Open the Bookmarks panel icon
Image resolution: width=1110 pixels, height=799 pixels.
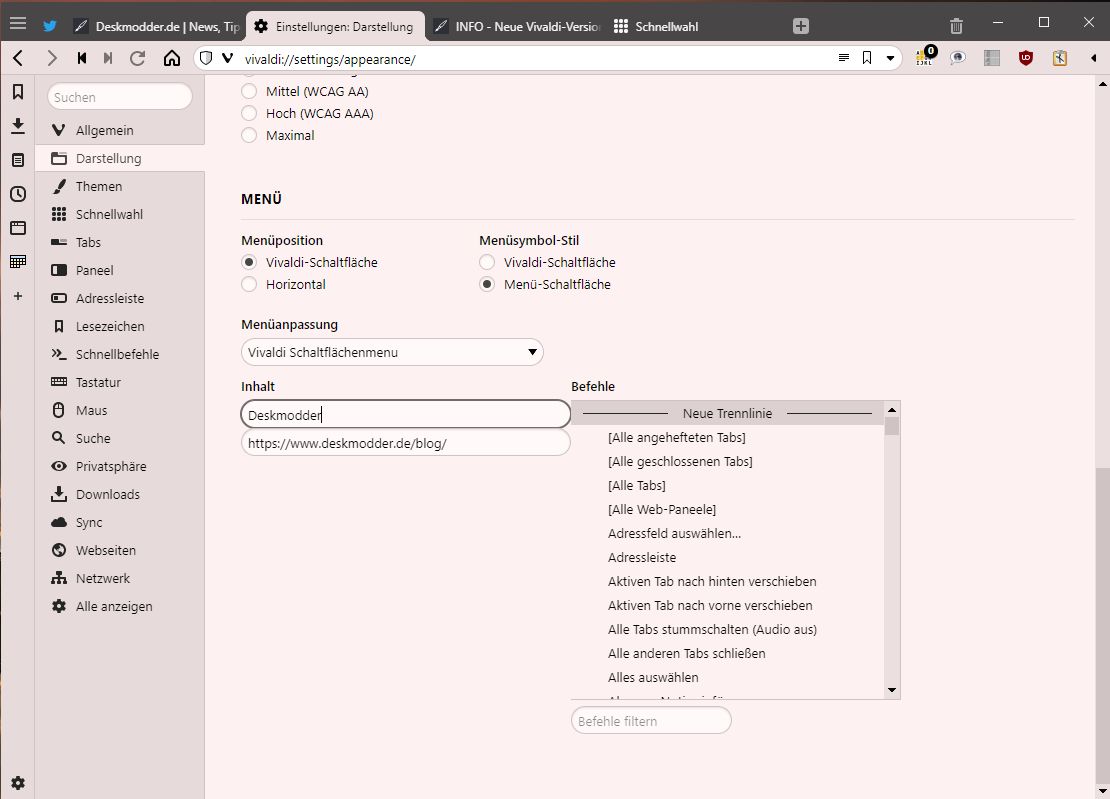(17, 92)
